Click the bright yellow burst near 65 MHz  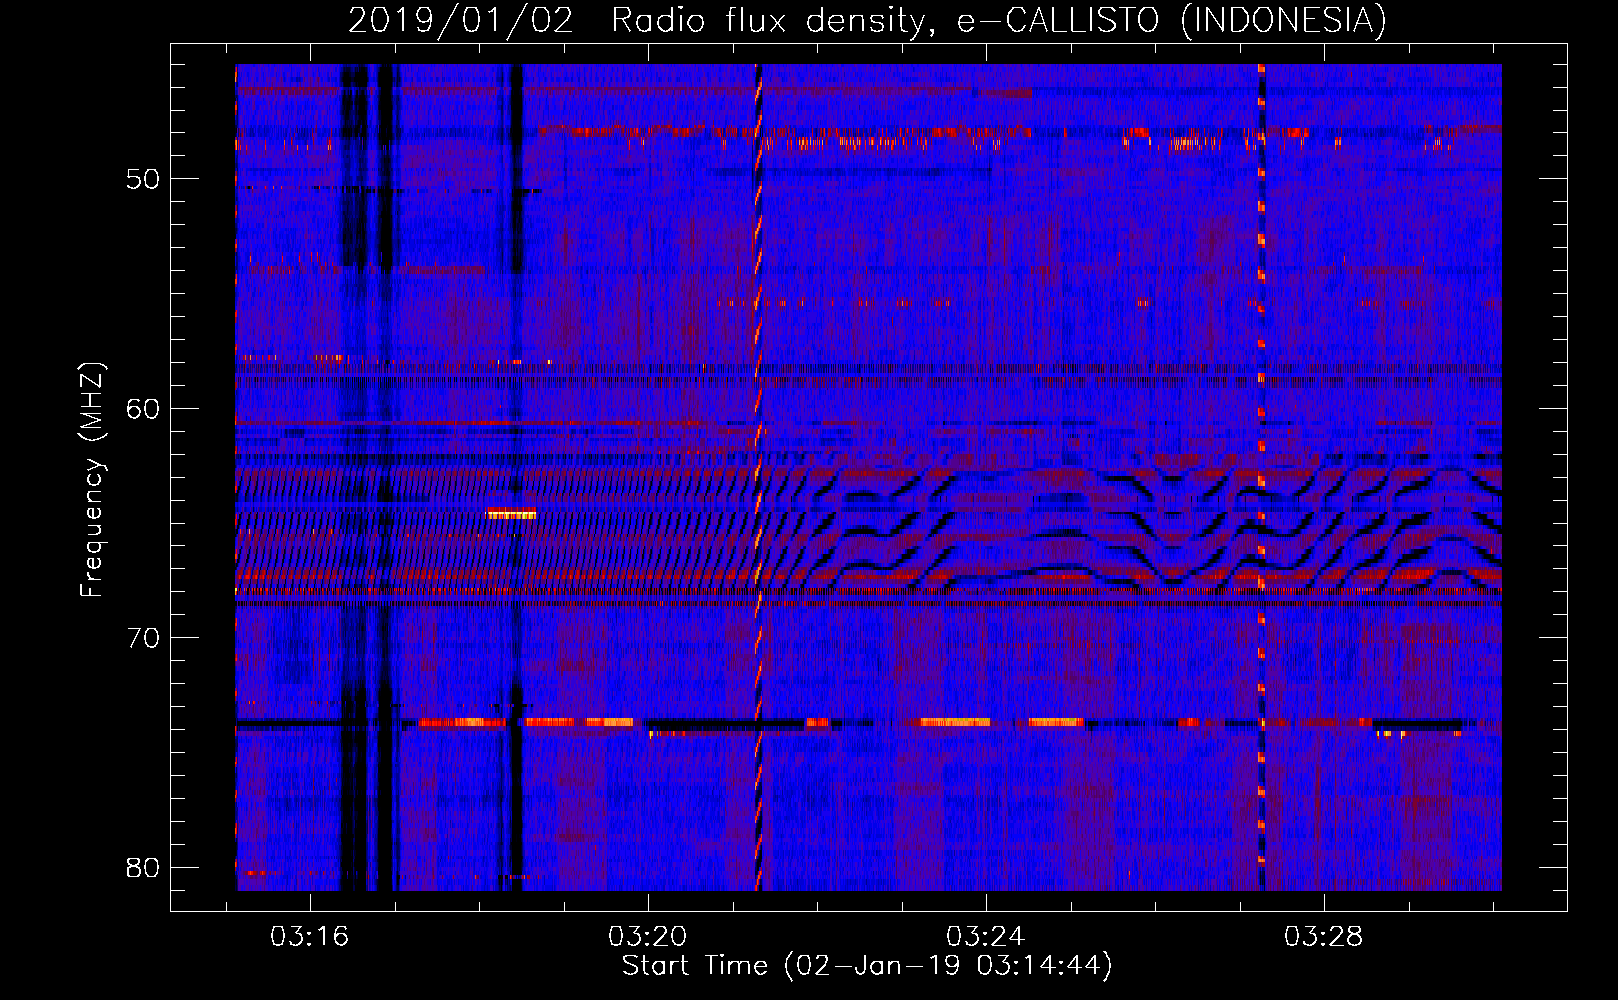click(511, 514)
